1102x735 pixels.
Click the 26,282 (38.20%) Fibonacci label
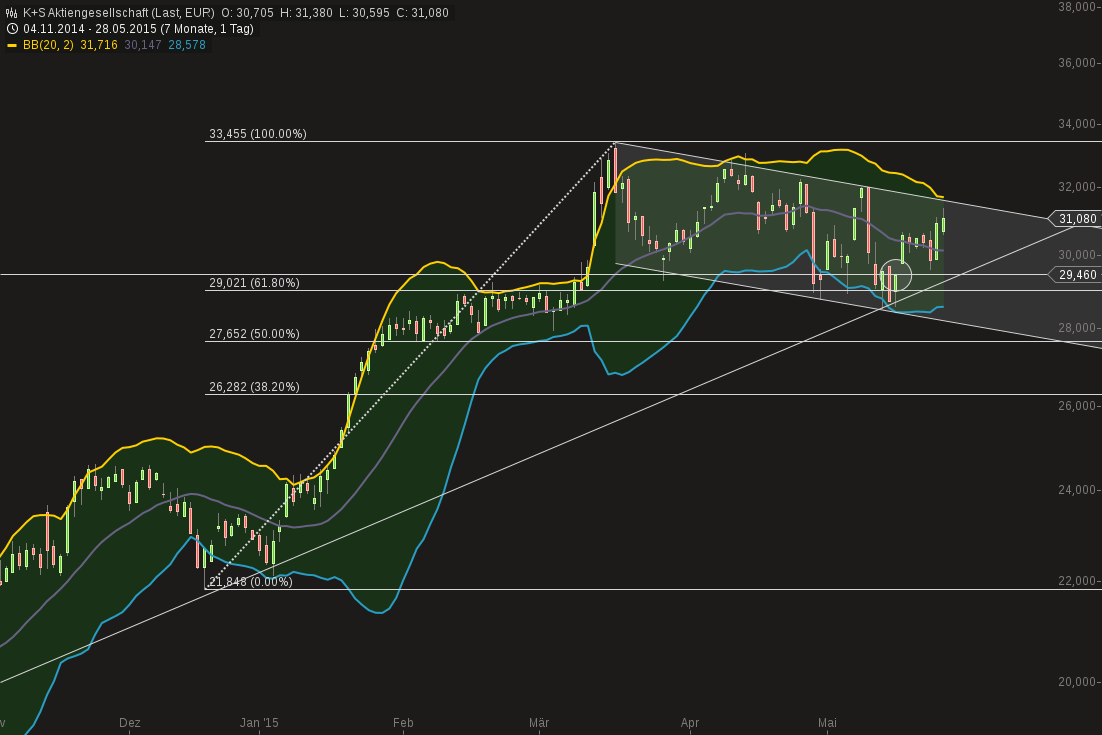(x=254, y=386)
